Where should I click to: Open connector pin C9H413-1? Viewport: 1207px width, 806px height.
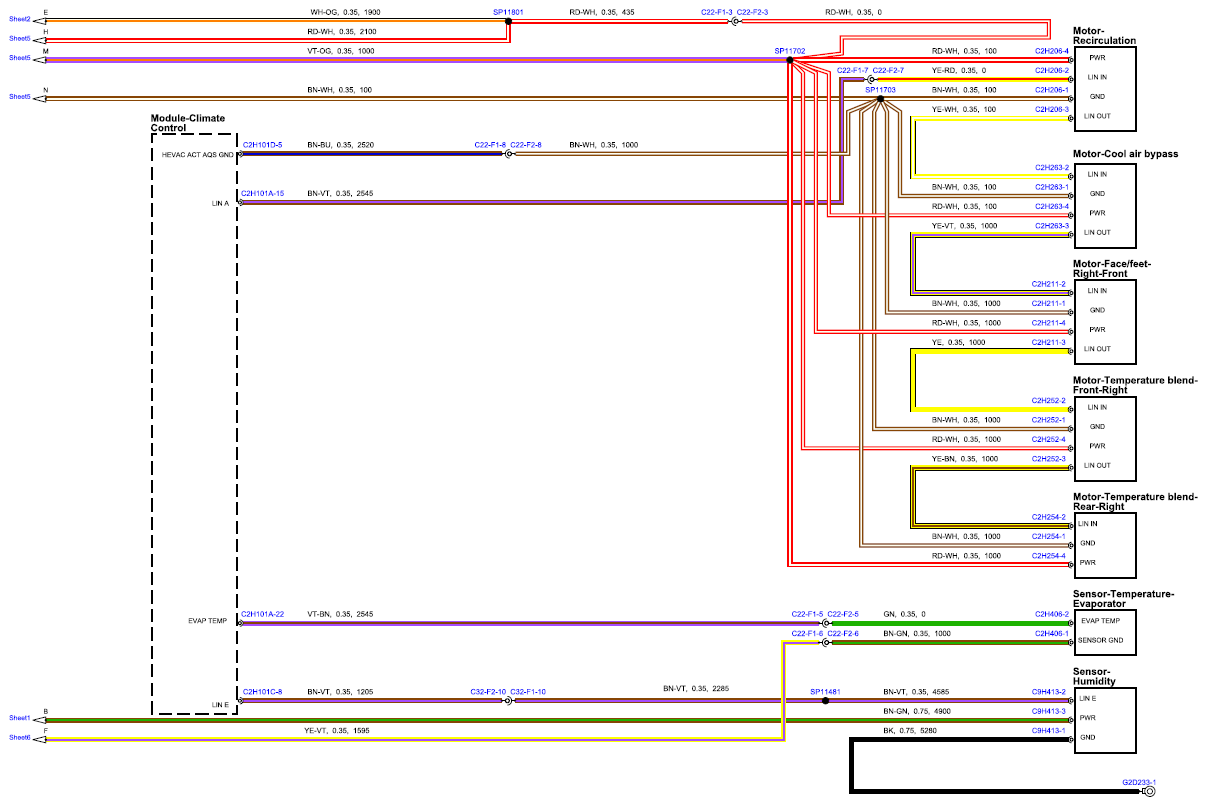click(1049, 731)
